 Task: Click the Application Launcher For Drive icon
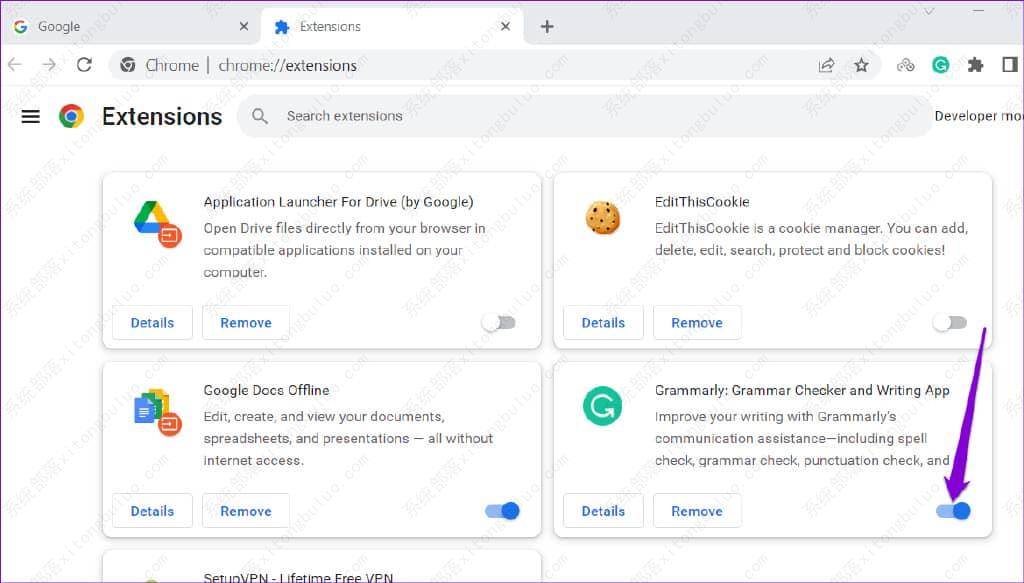(x=157, y=224)
